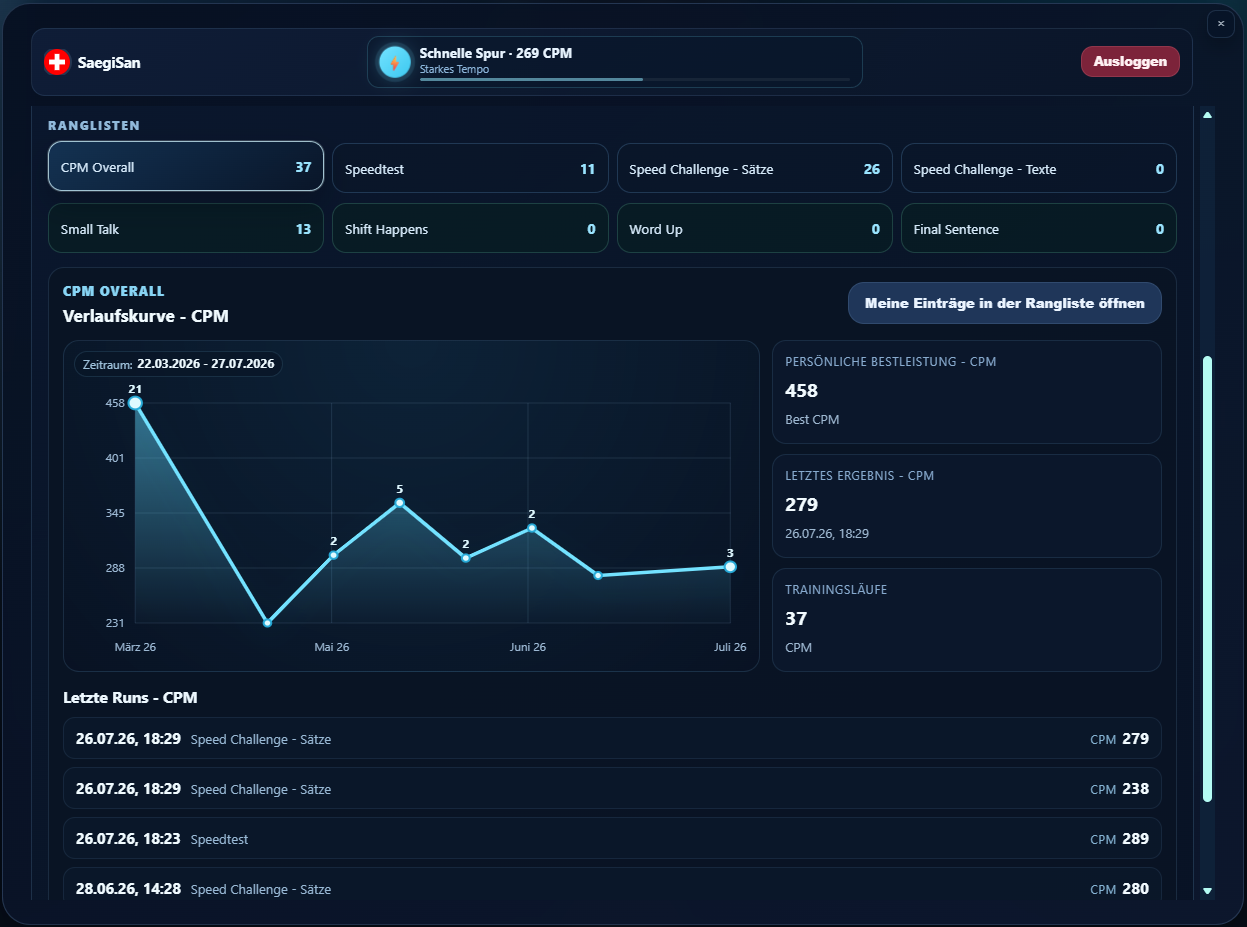Click the chart data point labeled 3

pos(730,567)
